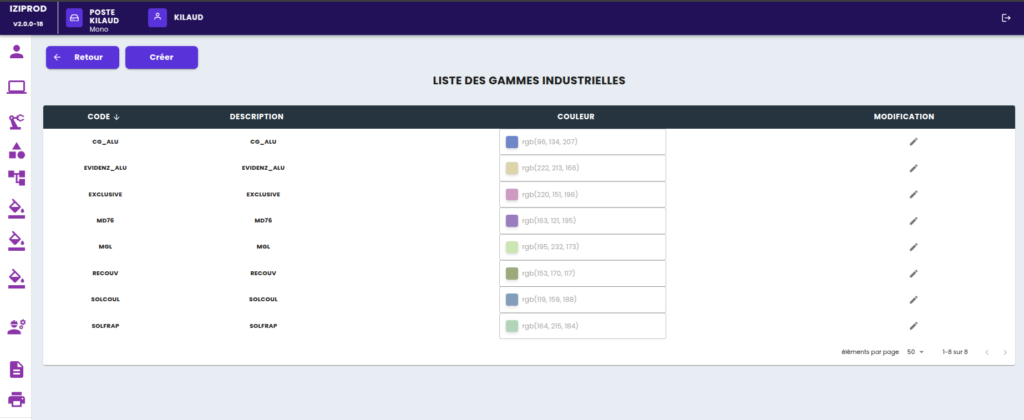
Task: Open the laptop workstation icon in sidebar
Action: 16,87
